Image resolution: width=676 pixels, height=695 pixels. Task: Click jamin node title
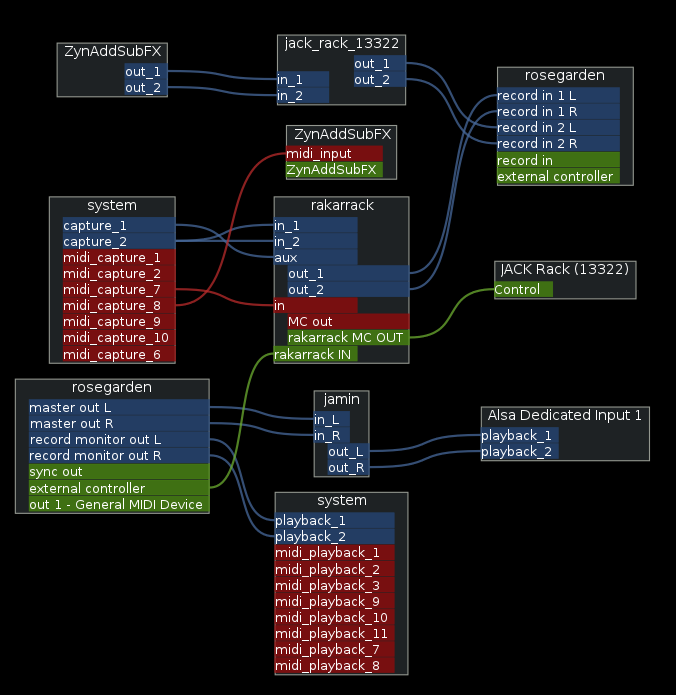tap(341, 399)
